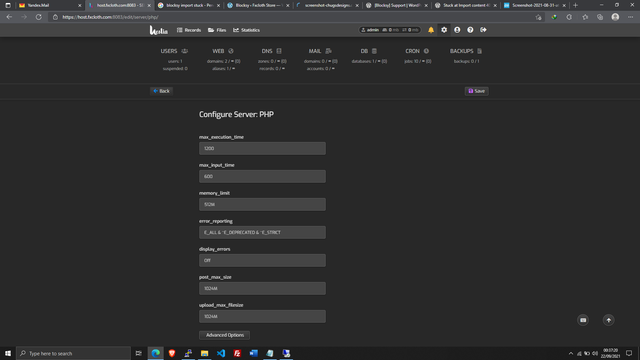The width and height of the screenshot is (640, 360).
Task: Open Brave browser from the taskbar
Action: click(172, 353)
